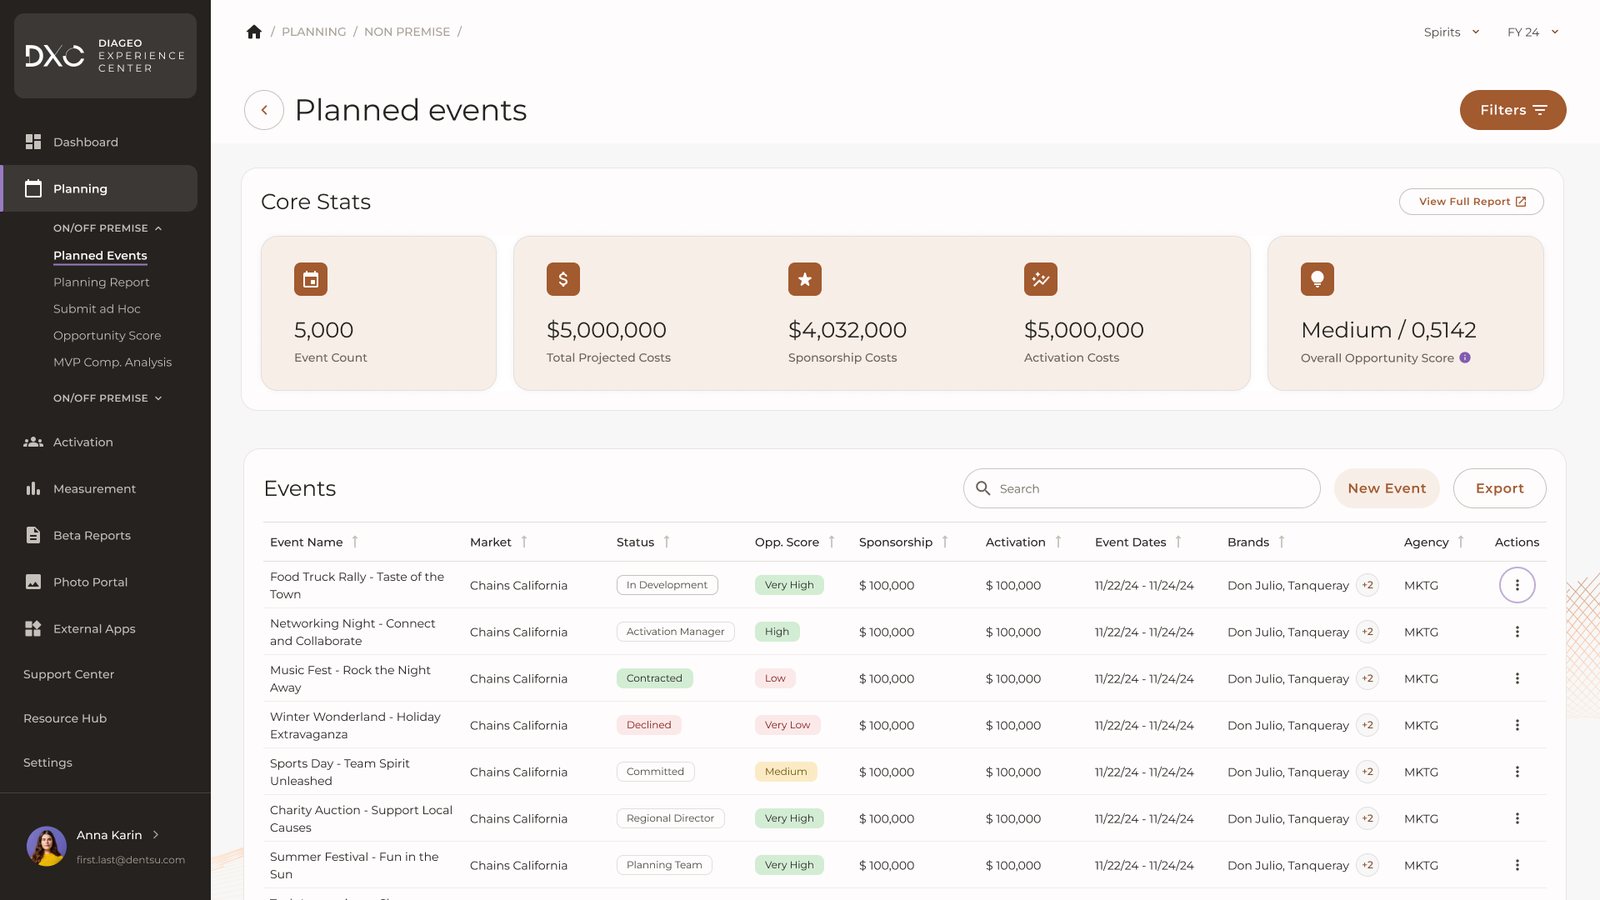Sort table by Opp. Score column
The image size is (1600, 900).
coord(832,542)
